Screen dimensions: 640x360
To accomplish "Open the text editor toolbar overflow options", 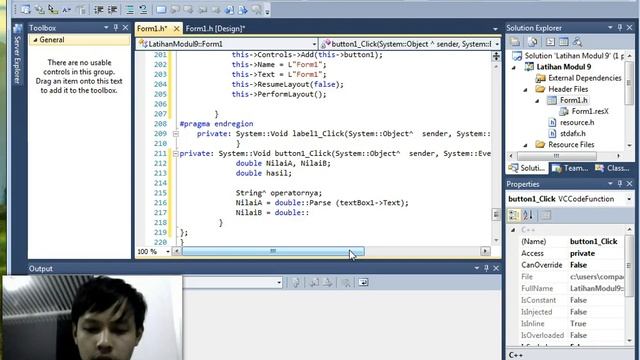I will [267, 12].
